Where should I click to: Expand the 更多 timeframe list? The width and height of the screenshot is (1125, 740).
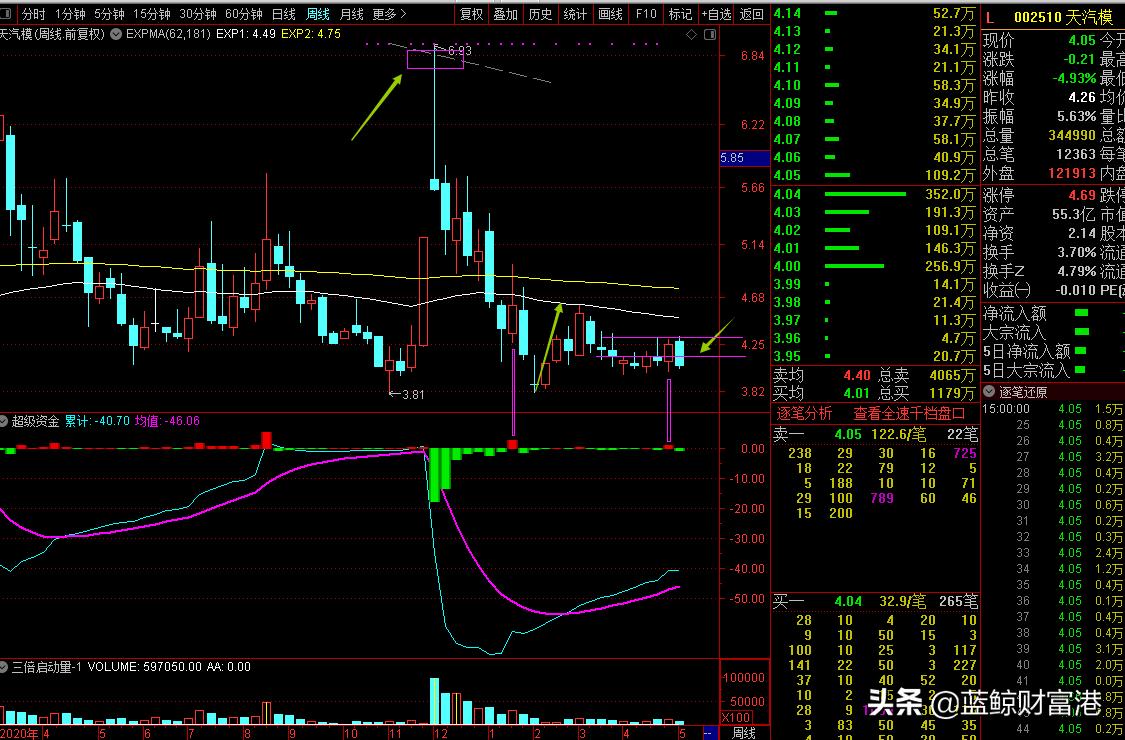(388, 14)
